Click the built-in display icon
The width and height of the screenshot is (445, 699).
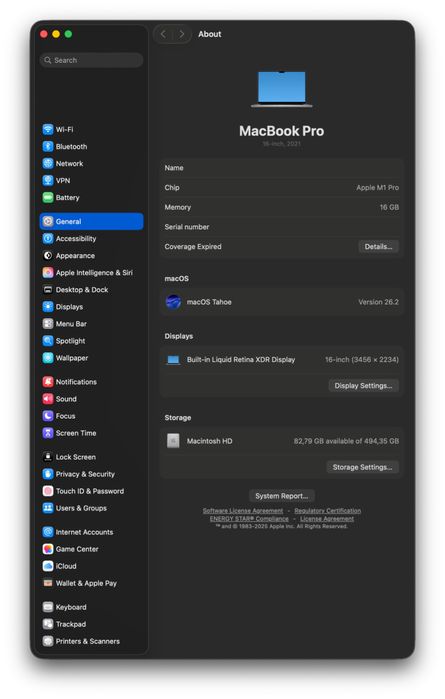[x=173, y=360]
